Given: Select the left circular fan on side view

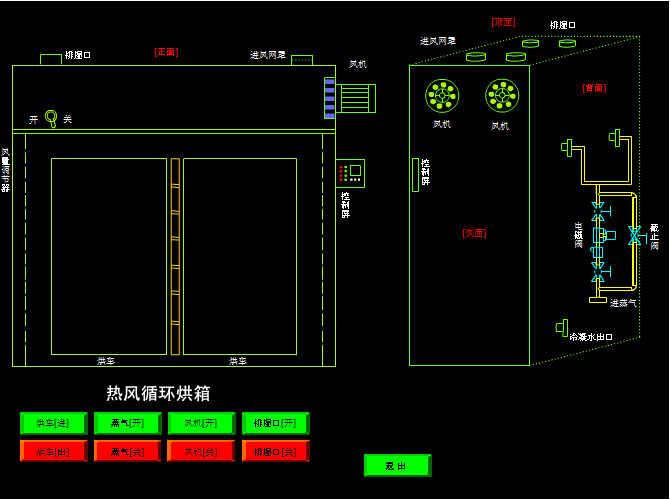Looking at the screenshot, I should (442, 96).
